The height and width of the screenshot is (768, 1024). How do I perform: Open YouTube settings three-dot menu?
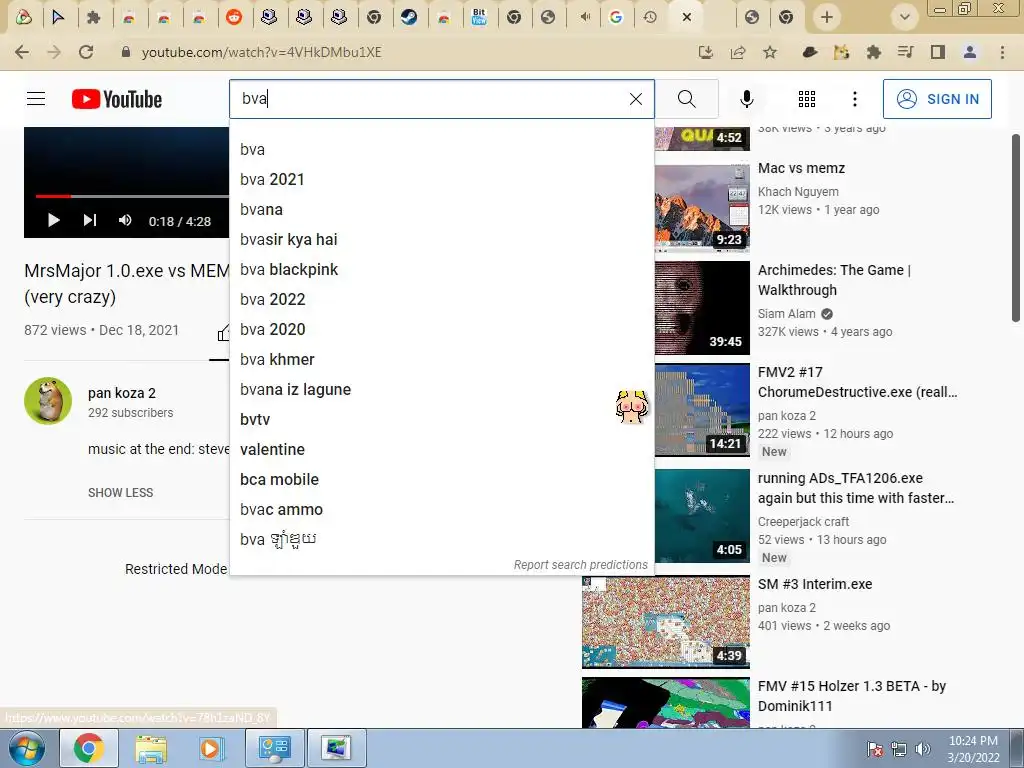tap(854, 99)
